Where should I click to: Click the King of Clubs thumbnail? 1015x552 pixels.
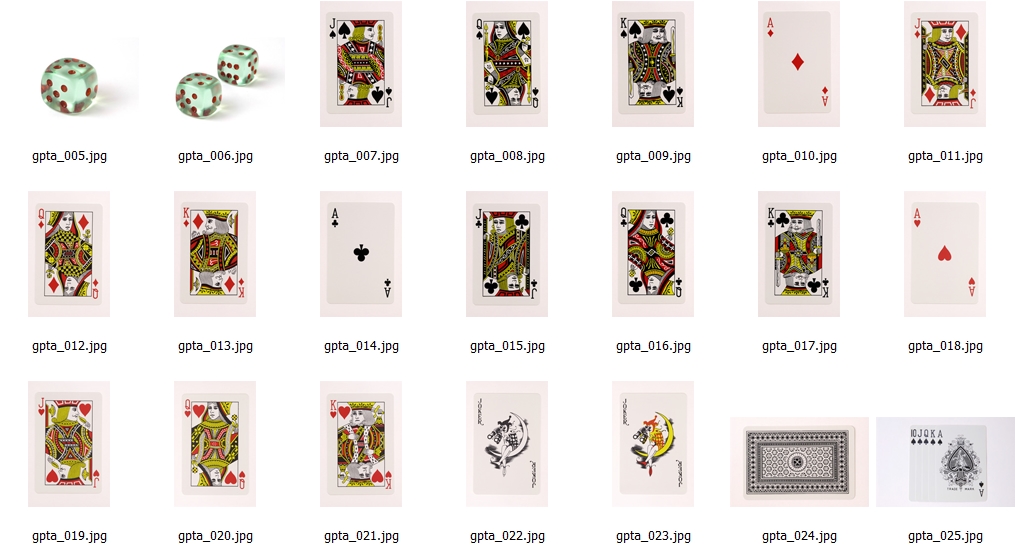[x=799, y=254]
